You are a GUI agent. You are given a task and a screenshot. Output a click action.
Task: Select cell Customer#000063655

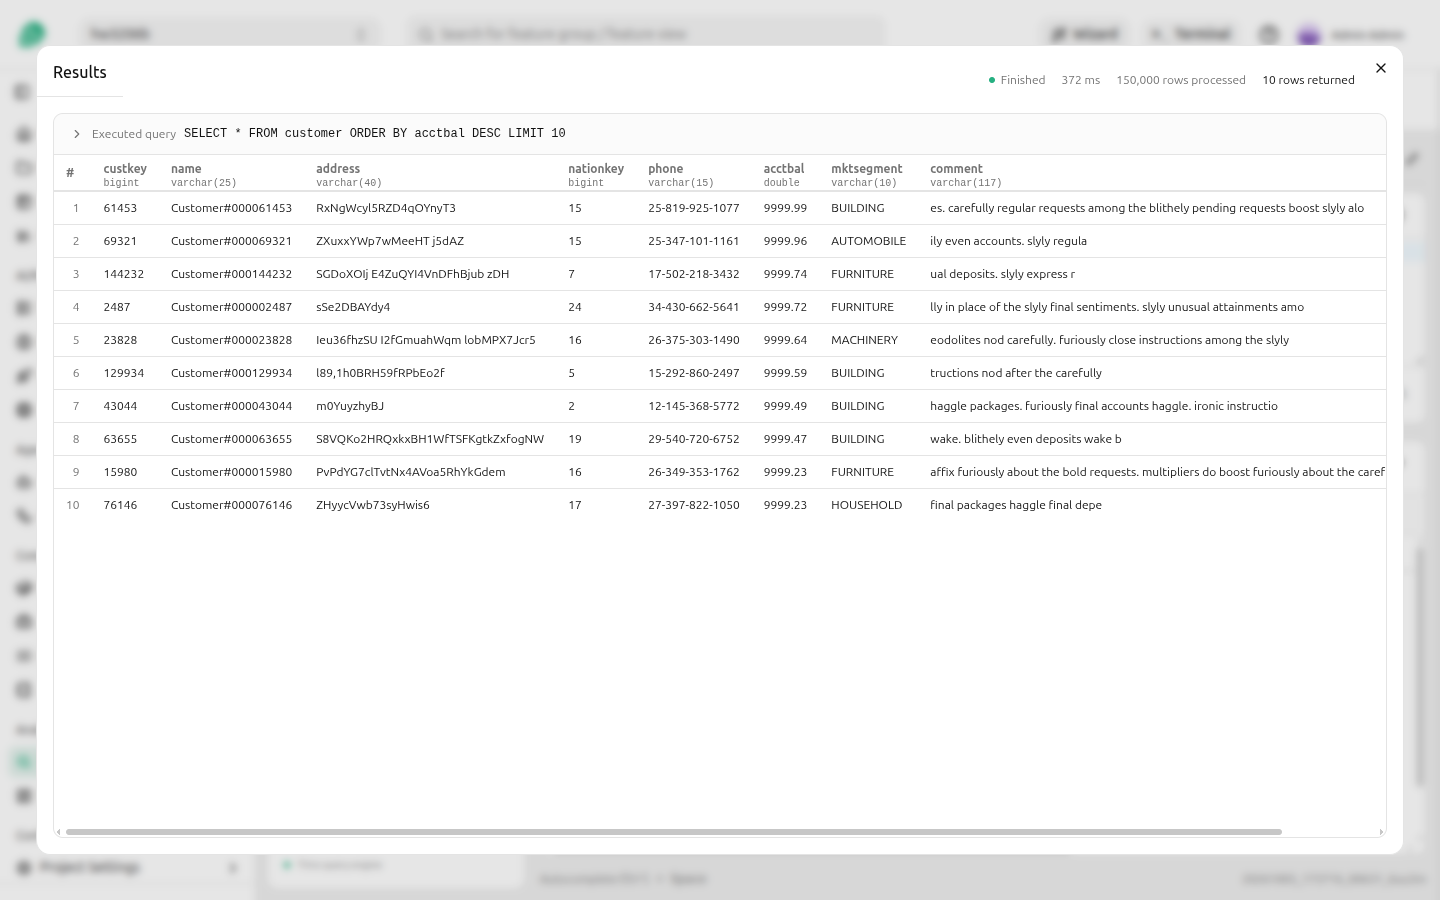pyautogui.click(x=231, y=439)
